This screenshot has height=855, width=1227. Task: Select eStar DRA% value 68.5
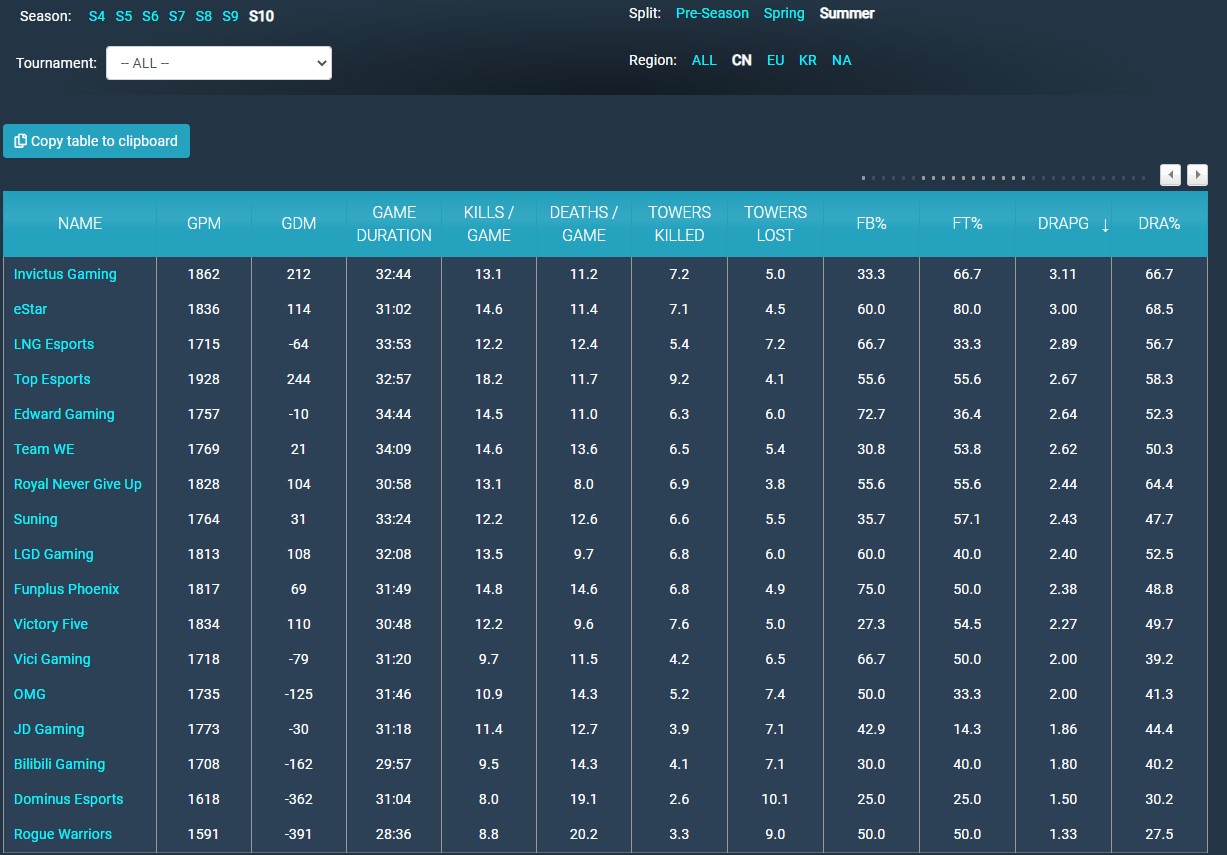click(x=1159, y=309)
